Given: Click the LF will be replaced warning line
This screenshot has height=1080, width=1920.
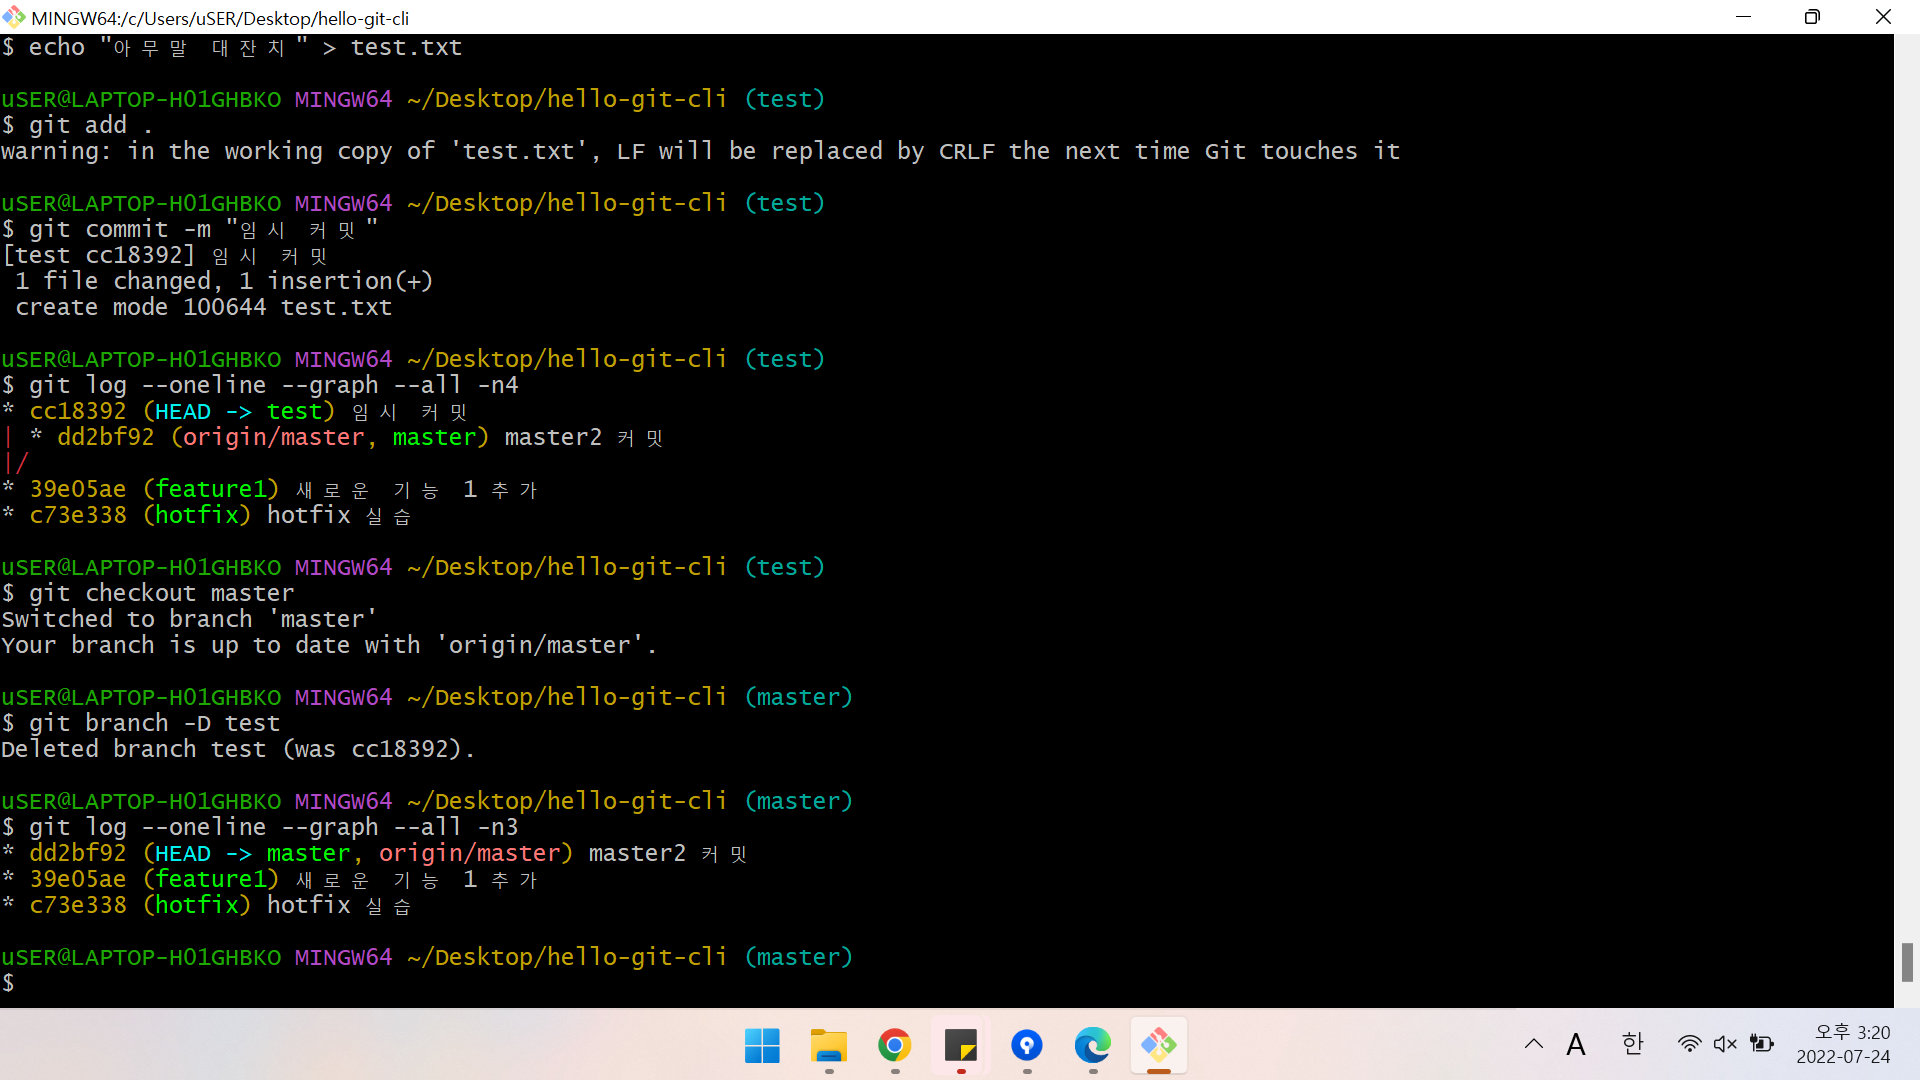Looking at the screenshot, I should 700,151.
